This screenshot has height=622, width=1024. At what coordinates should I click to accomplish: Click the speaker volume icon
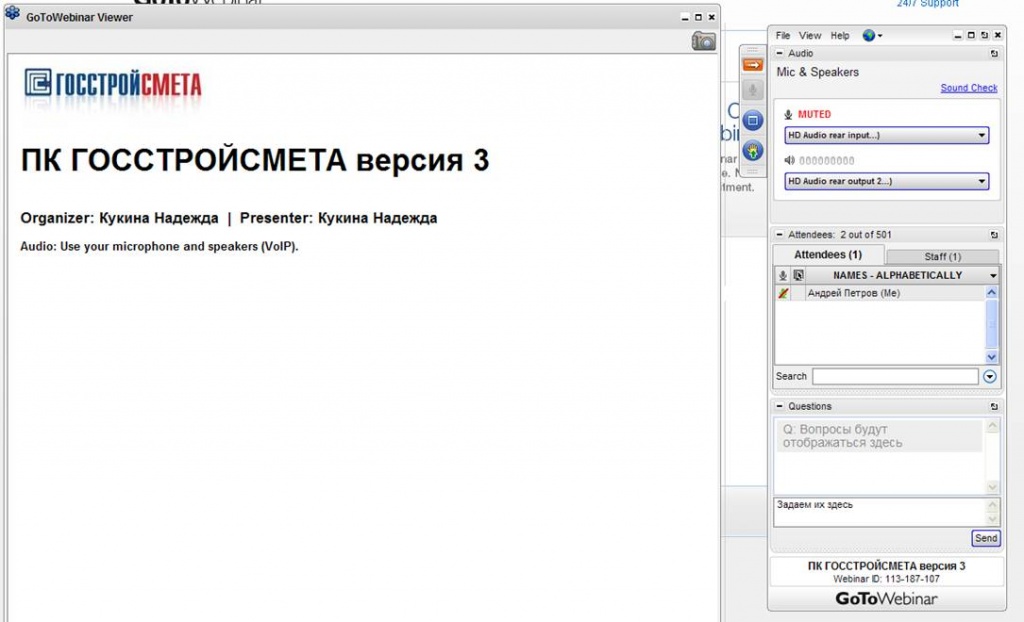(x=789, y=160)
